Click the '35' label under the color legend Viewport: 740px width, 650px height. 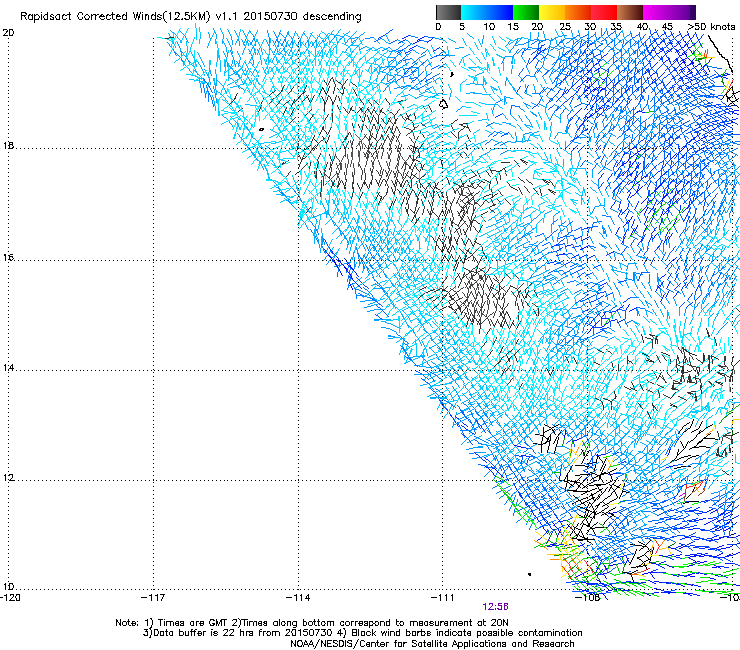(x=616, y=26)
